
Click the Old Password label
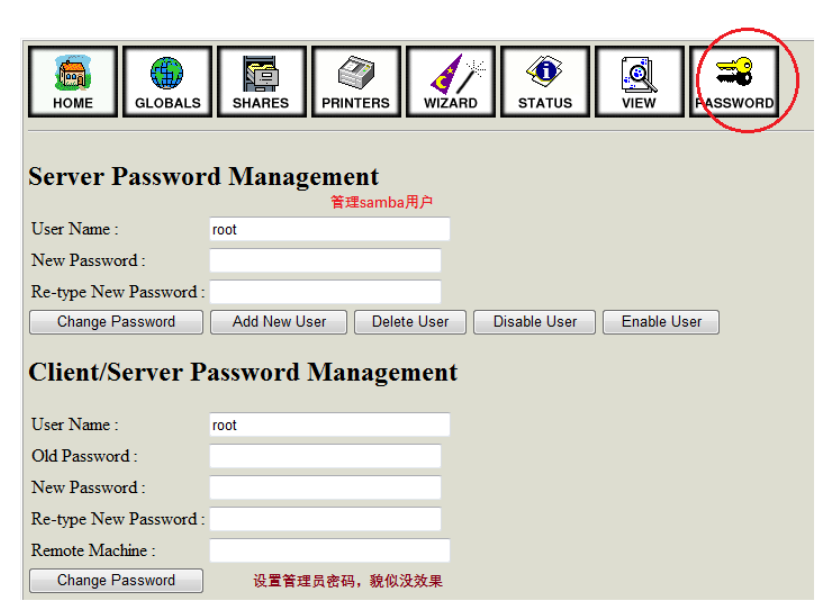coord(84,456)
